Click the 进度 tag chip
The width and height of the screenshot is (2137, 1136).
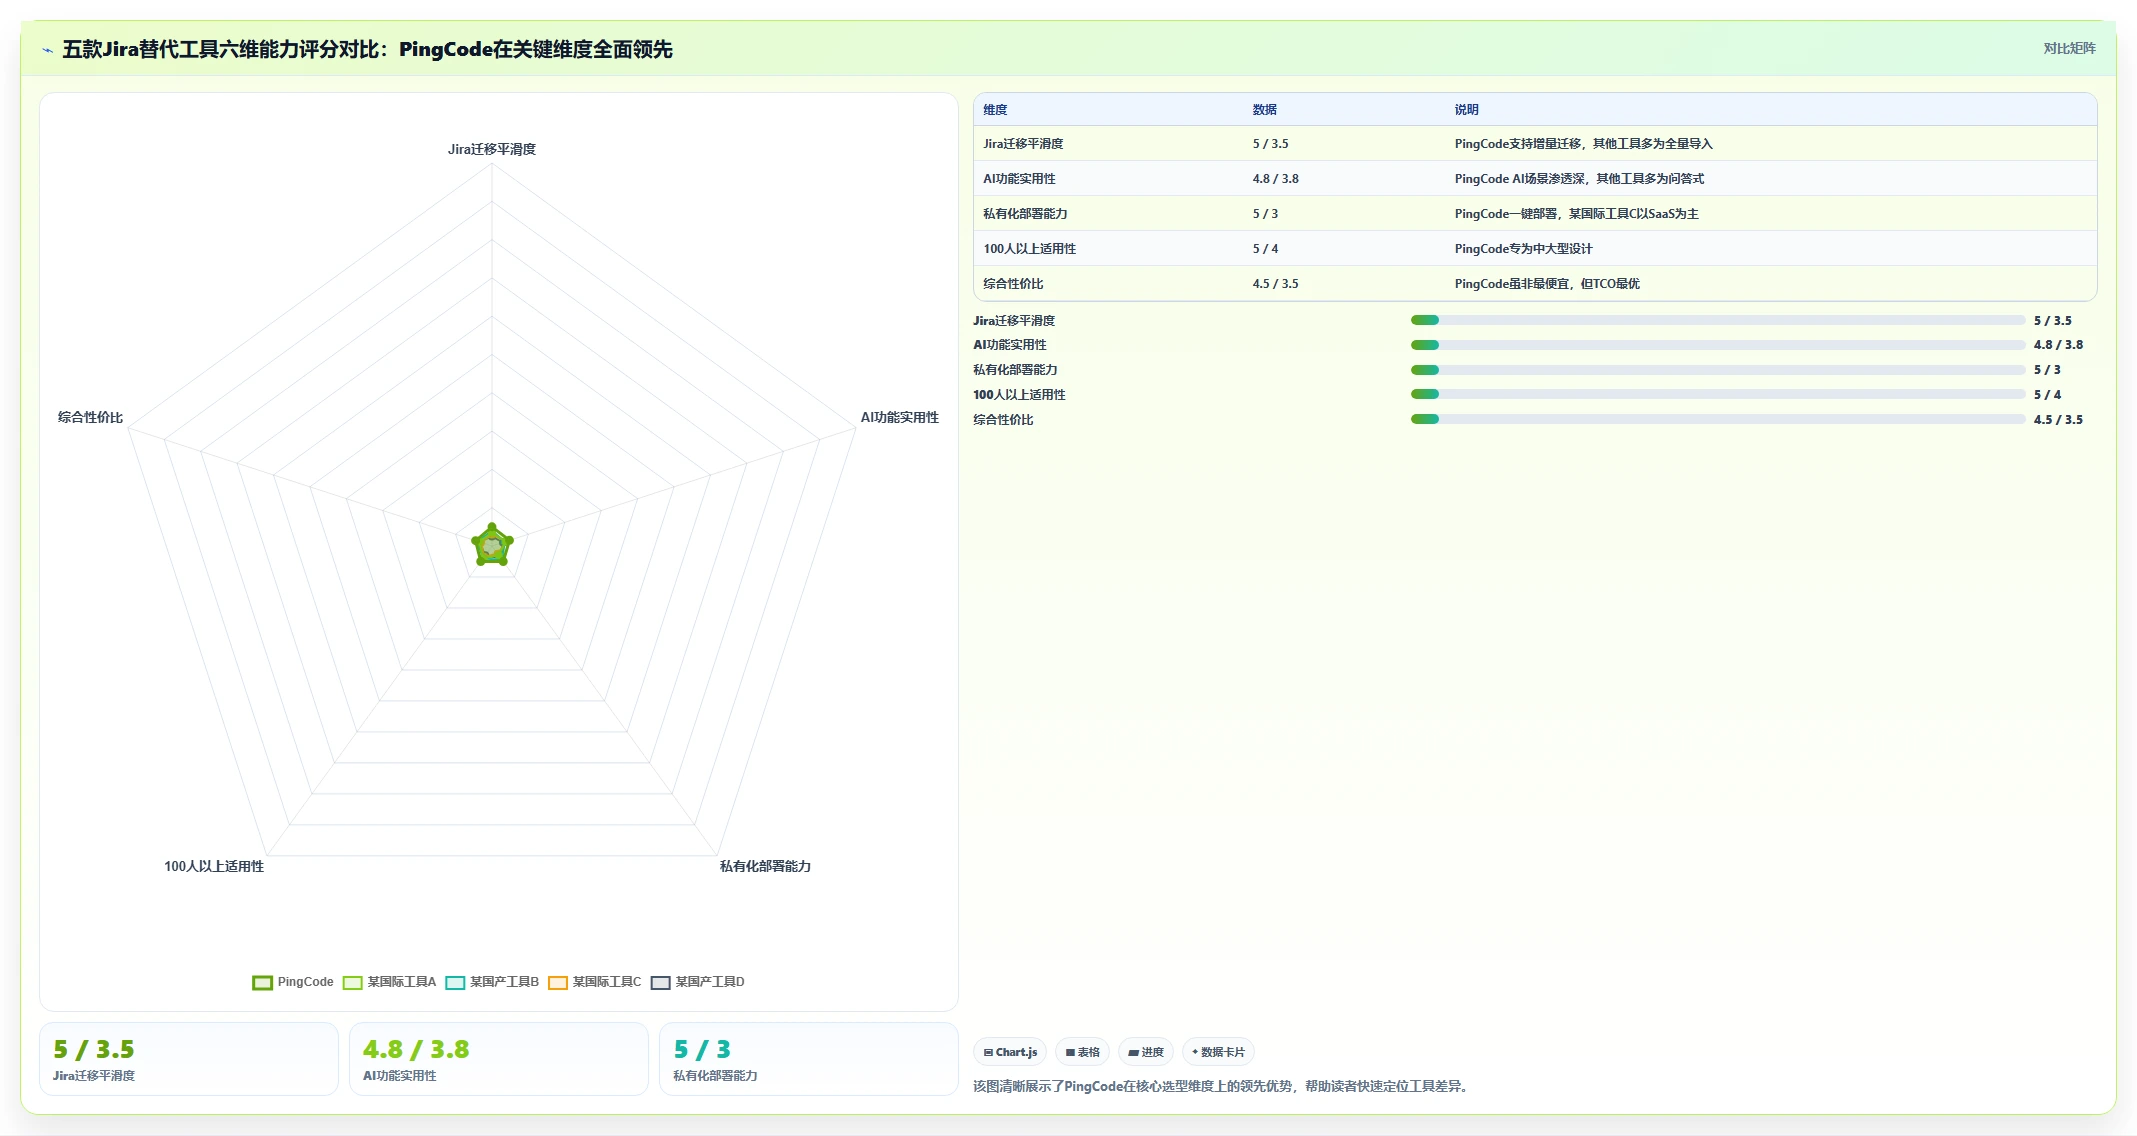coord(1146,1052)
